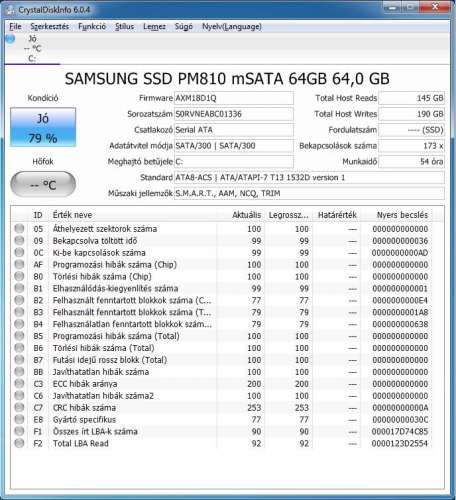Click status orb for row 09 Bekapcsolva töltött idő
456x500 pixels.
click(19, 240)
